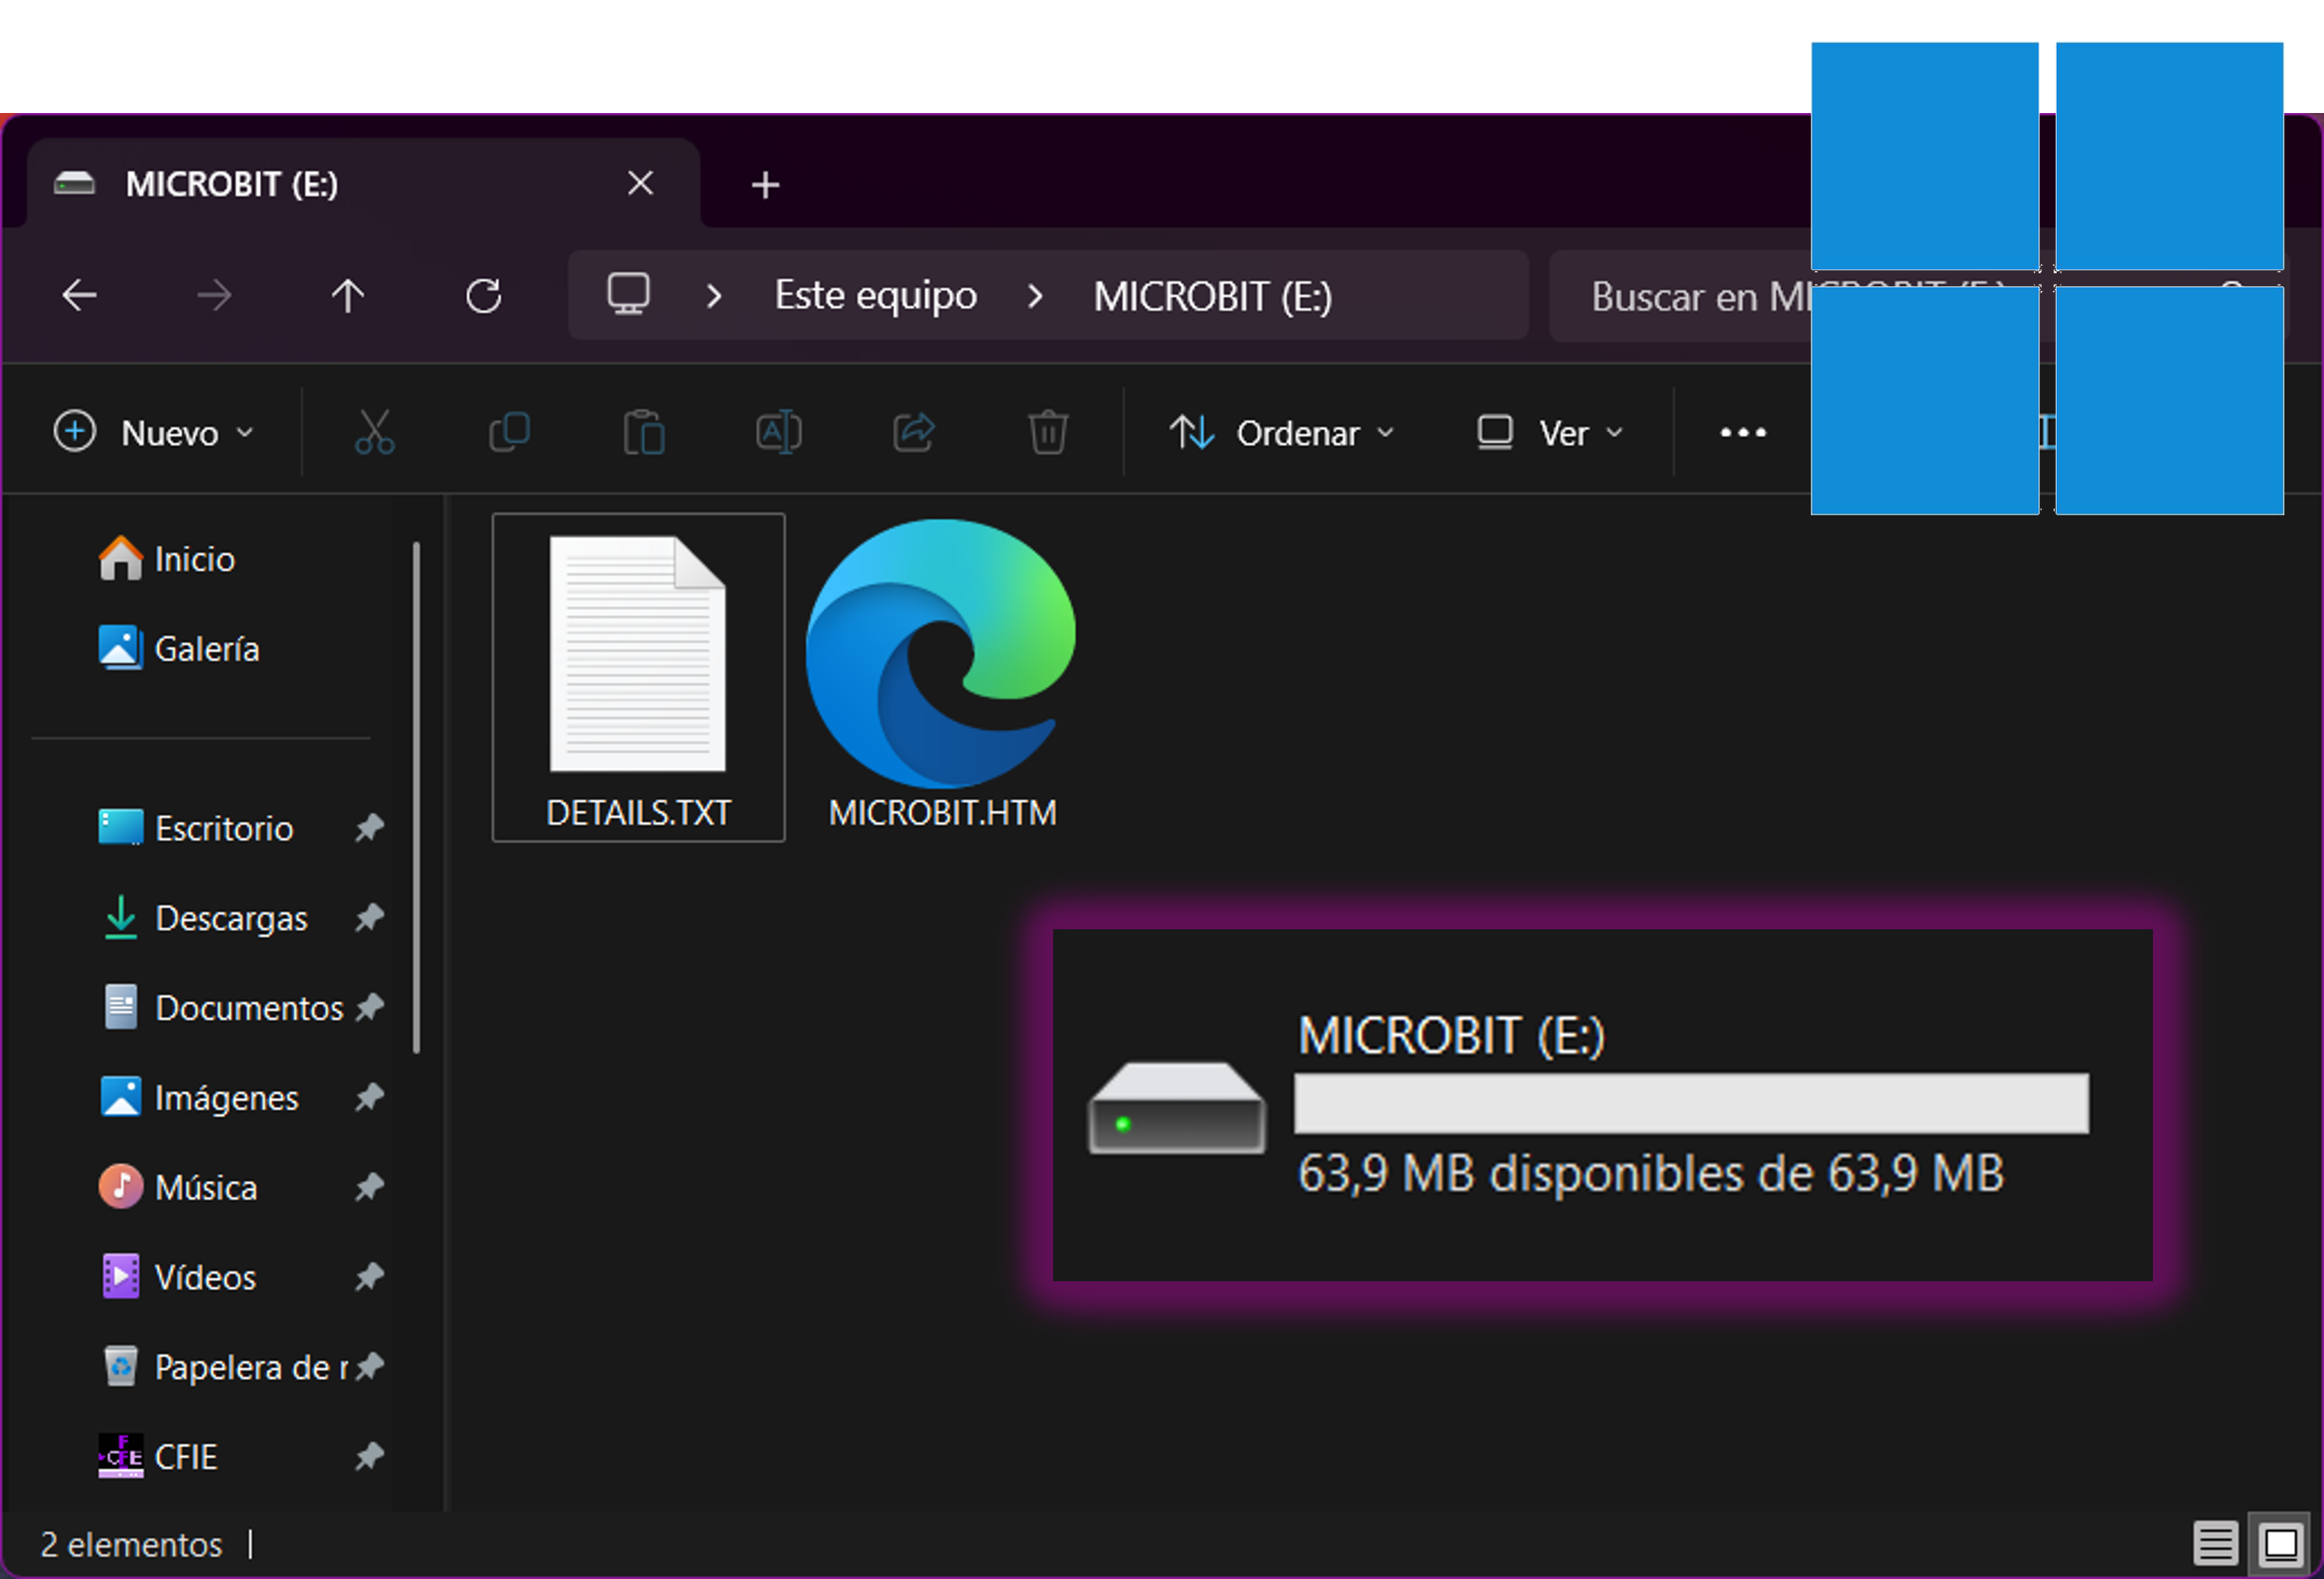This screenshot has height=1579, width=2324.
Task: Click the Cut scissors icon
Action: [x=374, y=432]
